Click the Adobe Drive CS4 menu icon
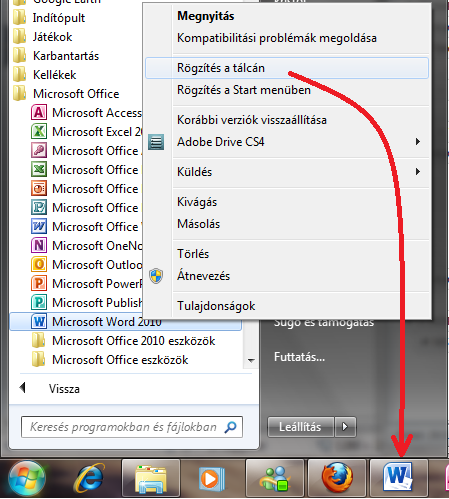Screen dimensions: 449x499 [x=156, y=142]
